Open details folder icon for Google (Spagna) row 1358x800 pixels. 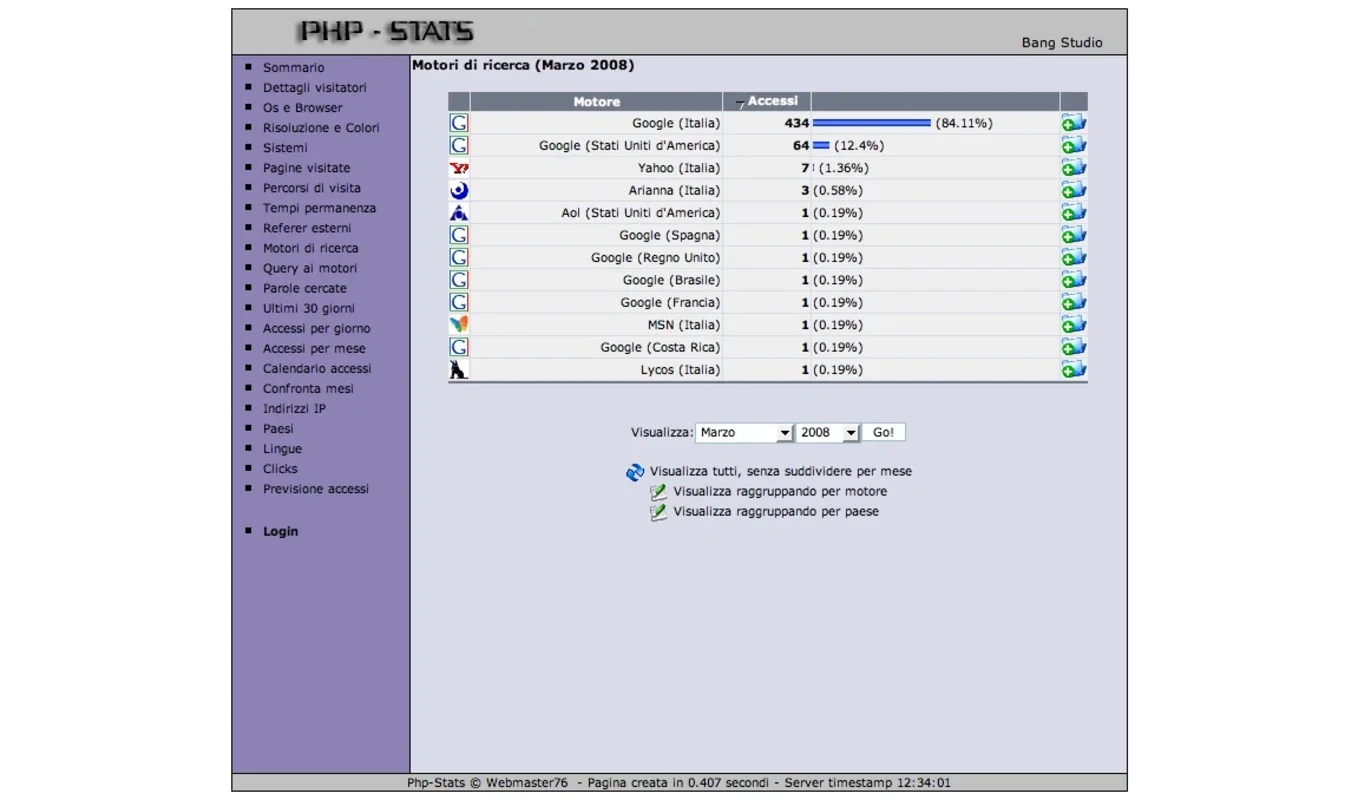(x=1073, y=235)
